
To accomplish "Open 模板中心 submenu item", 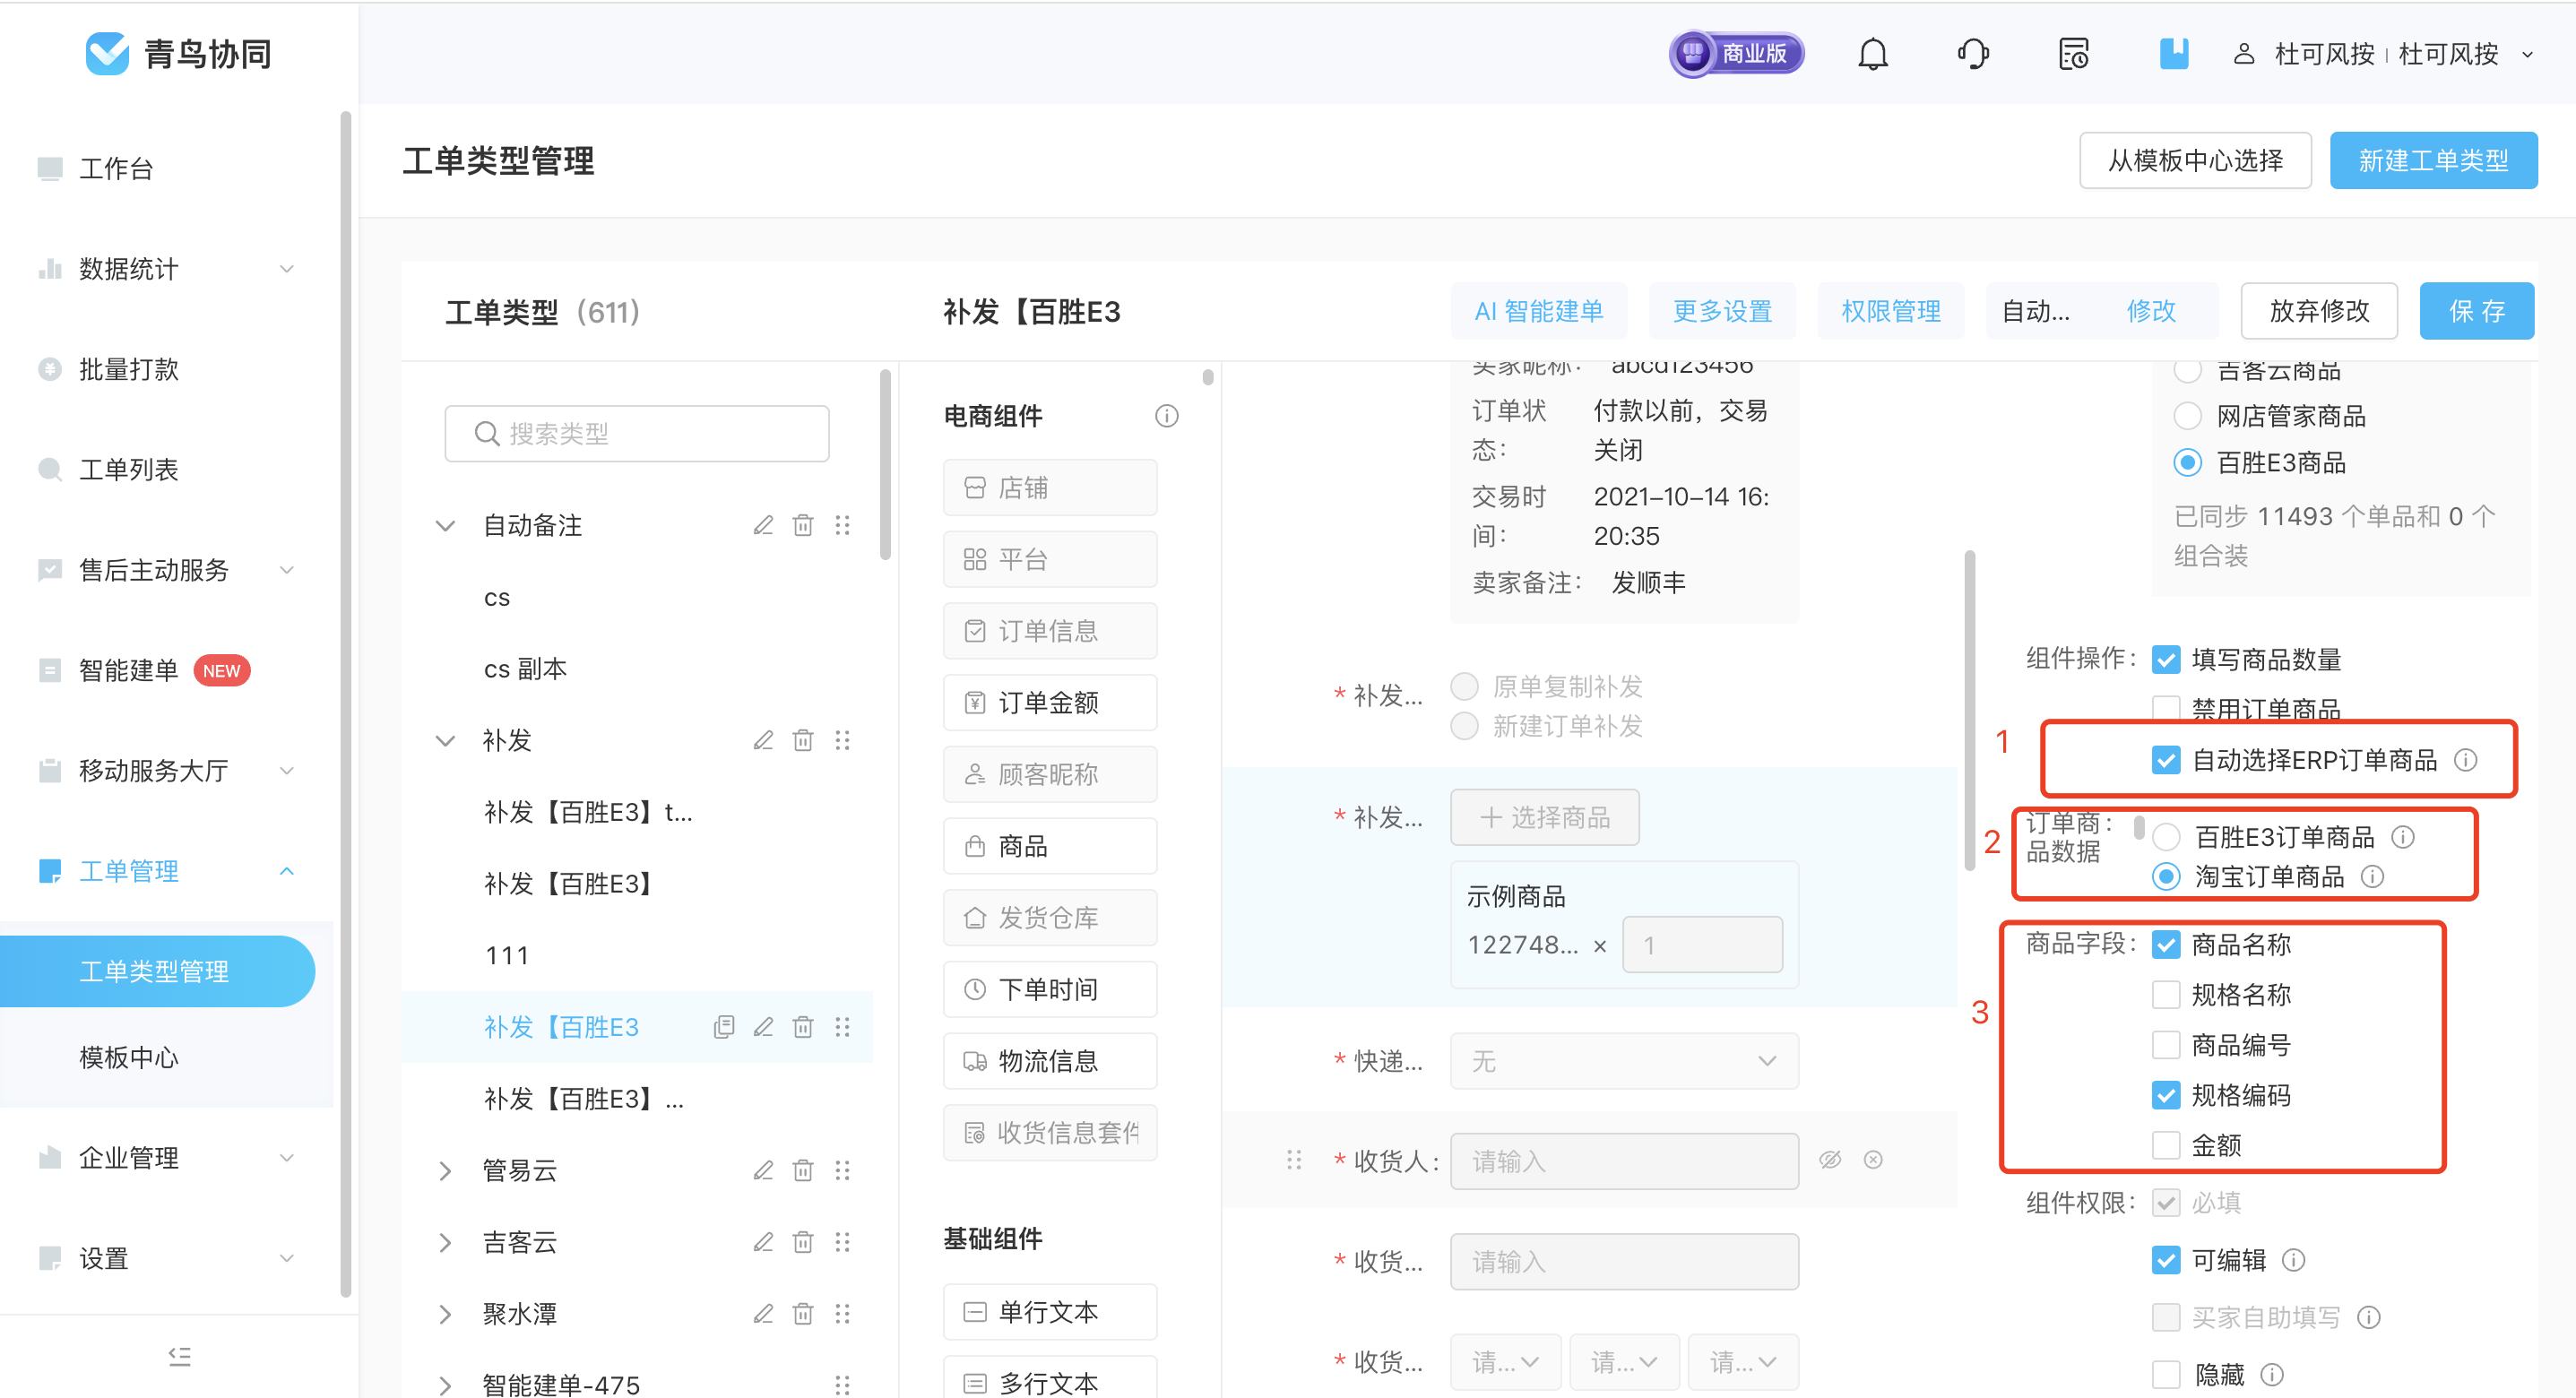I will click(129, 1057).
